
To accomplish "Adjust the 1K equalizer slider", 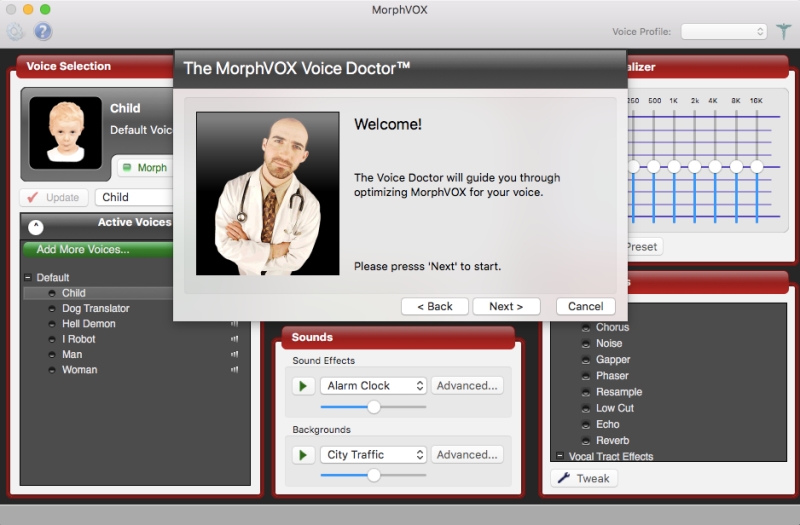I will coord(674,166).
